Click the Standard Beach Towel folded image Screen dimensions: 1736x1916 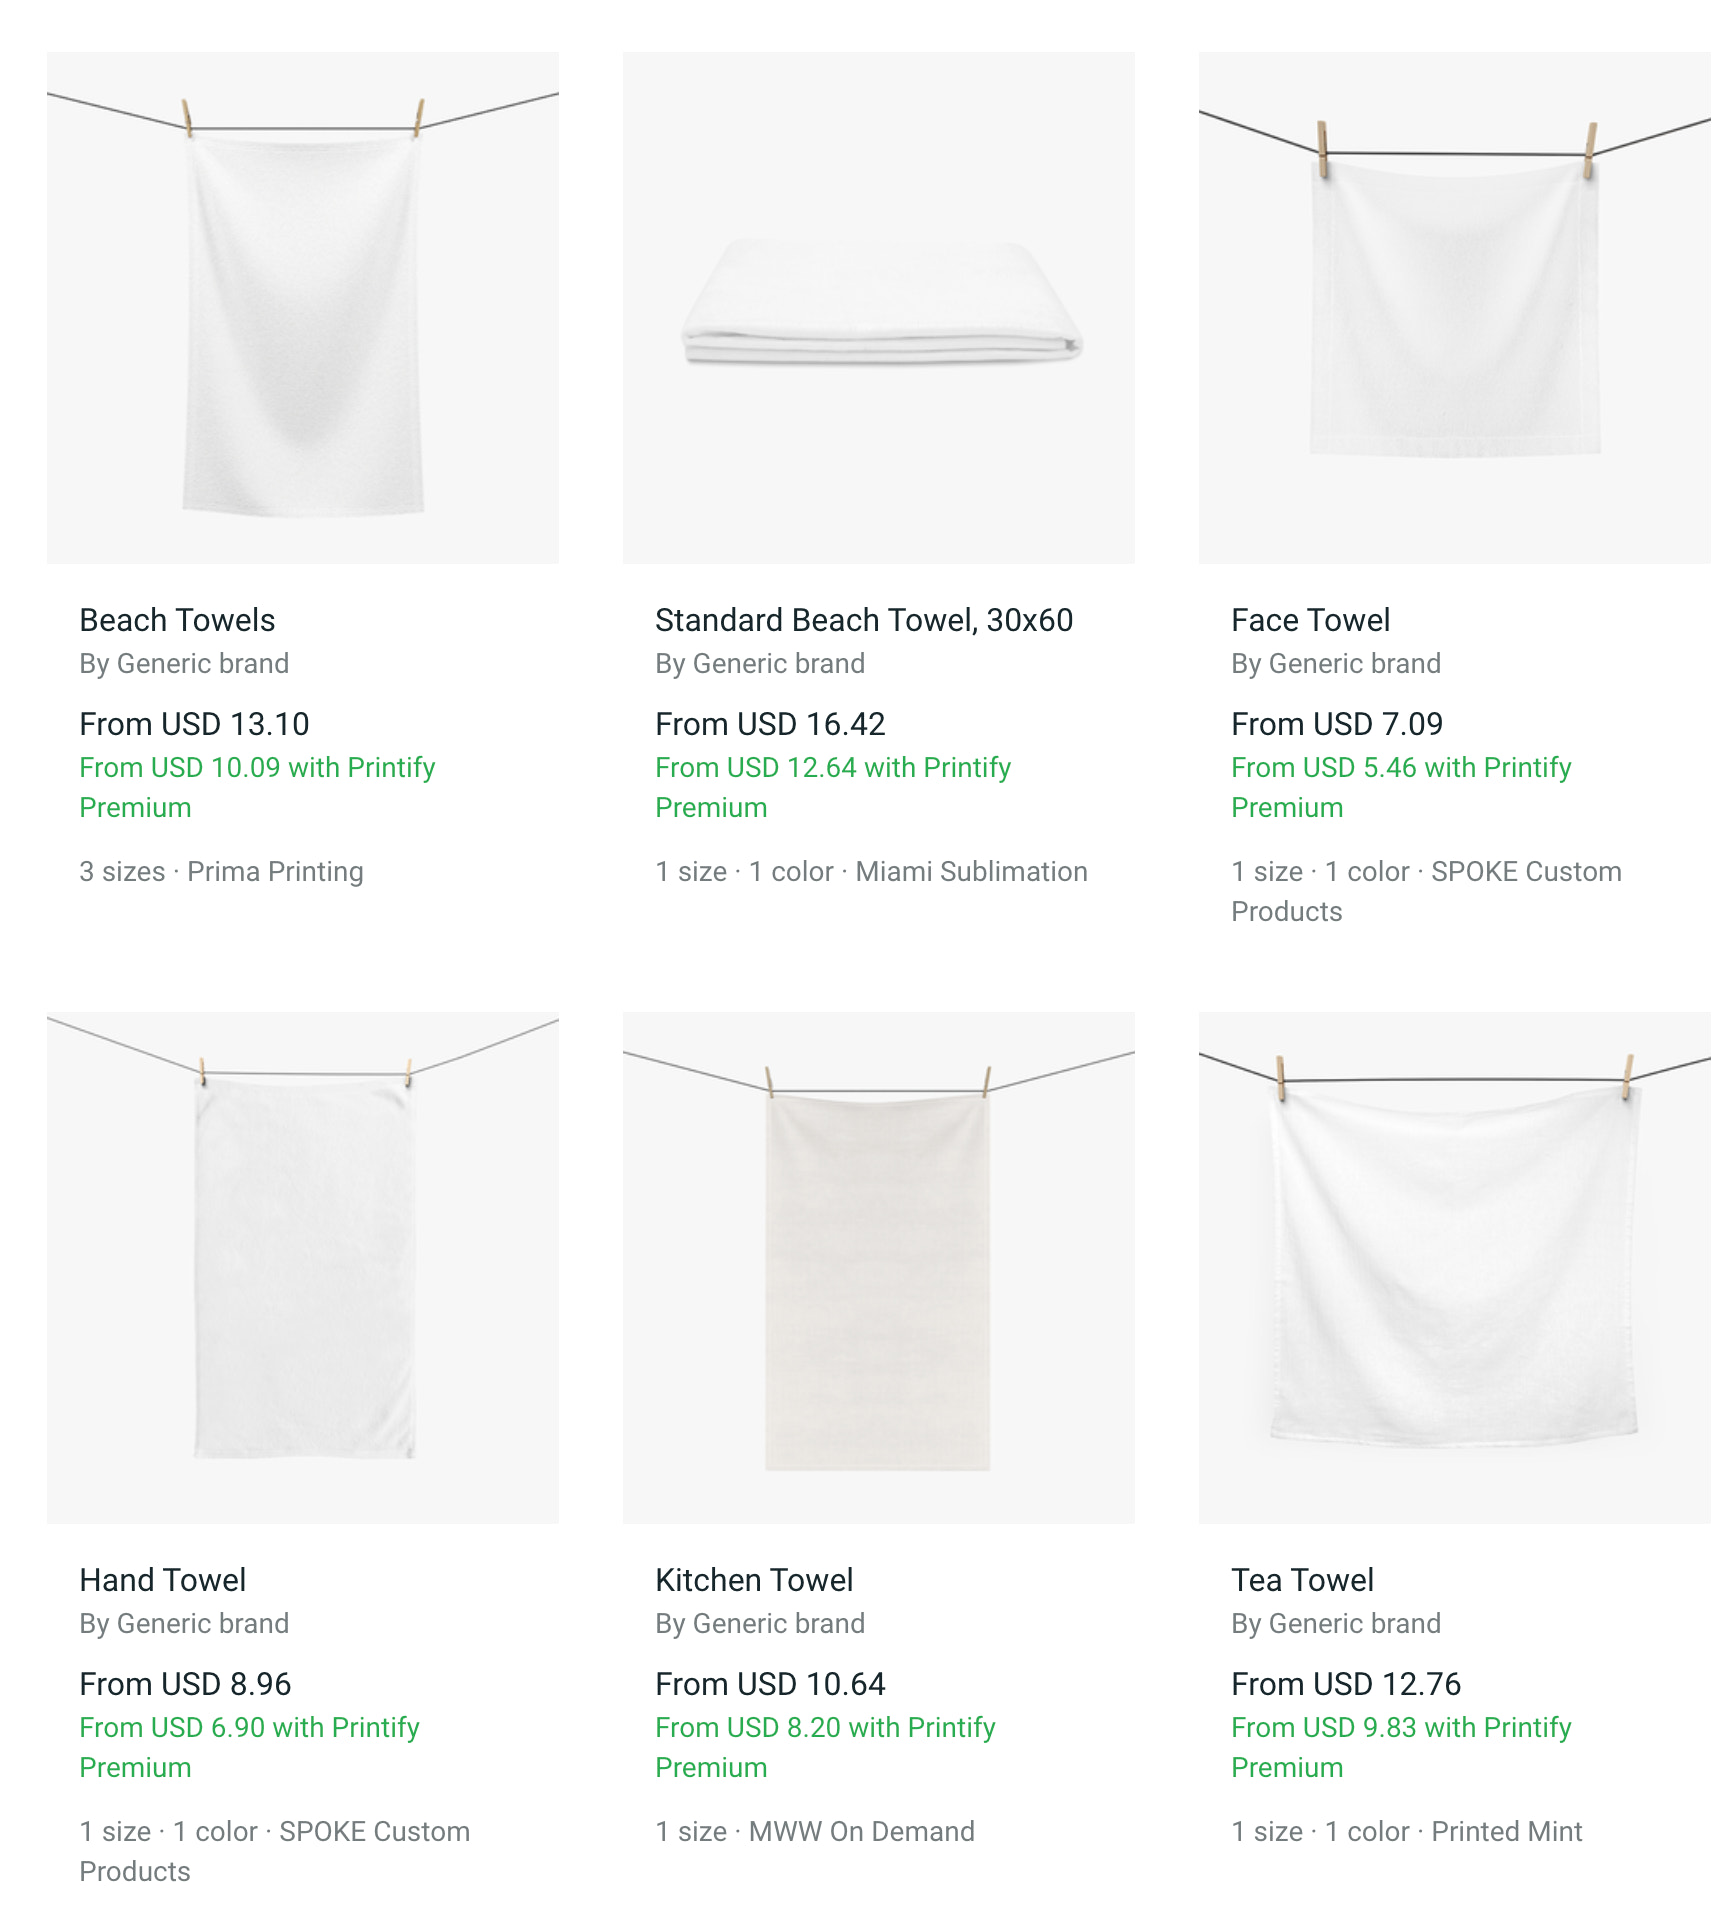[878, 307]
